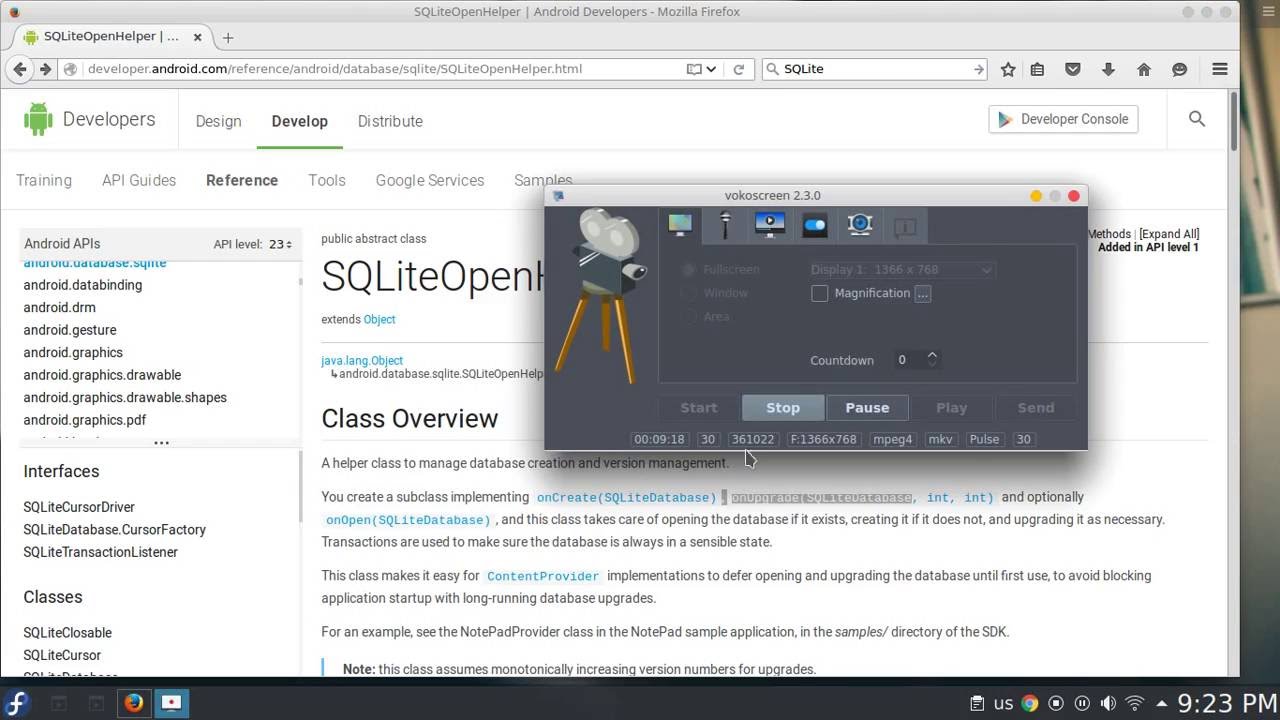
Task: Show Firefox bookmarks list icon
Action: tap(1037, 69)
